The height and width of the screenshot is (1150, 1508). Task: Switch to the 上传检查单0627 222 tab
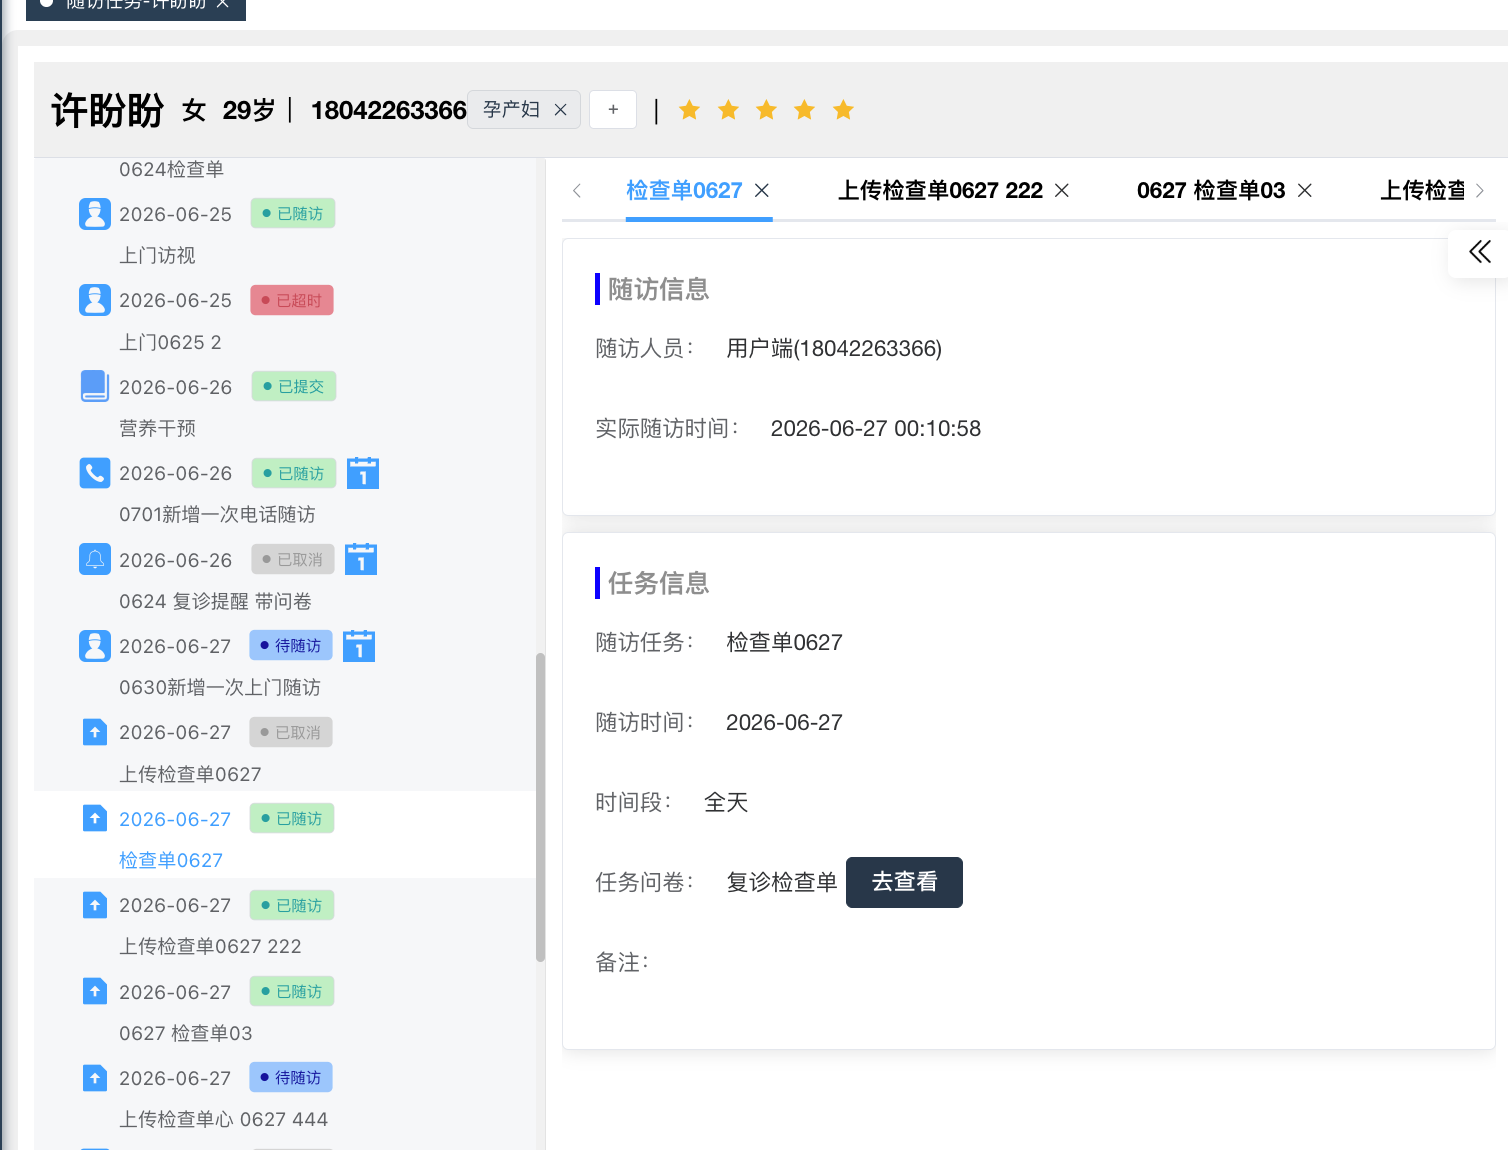pos(940,190)
